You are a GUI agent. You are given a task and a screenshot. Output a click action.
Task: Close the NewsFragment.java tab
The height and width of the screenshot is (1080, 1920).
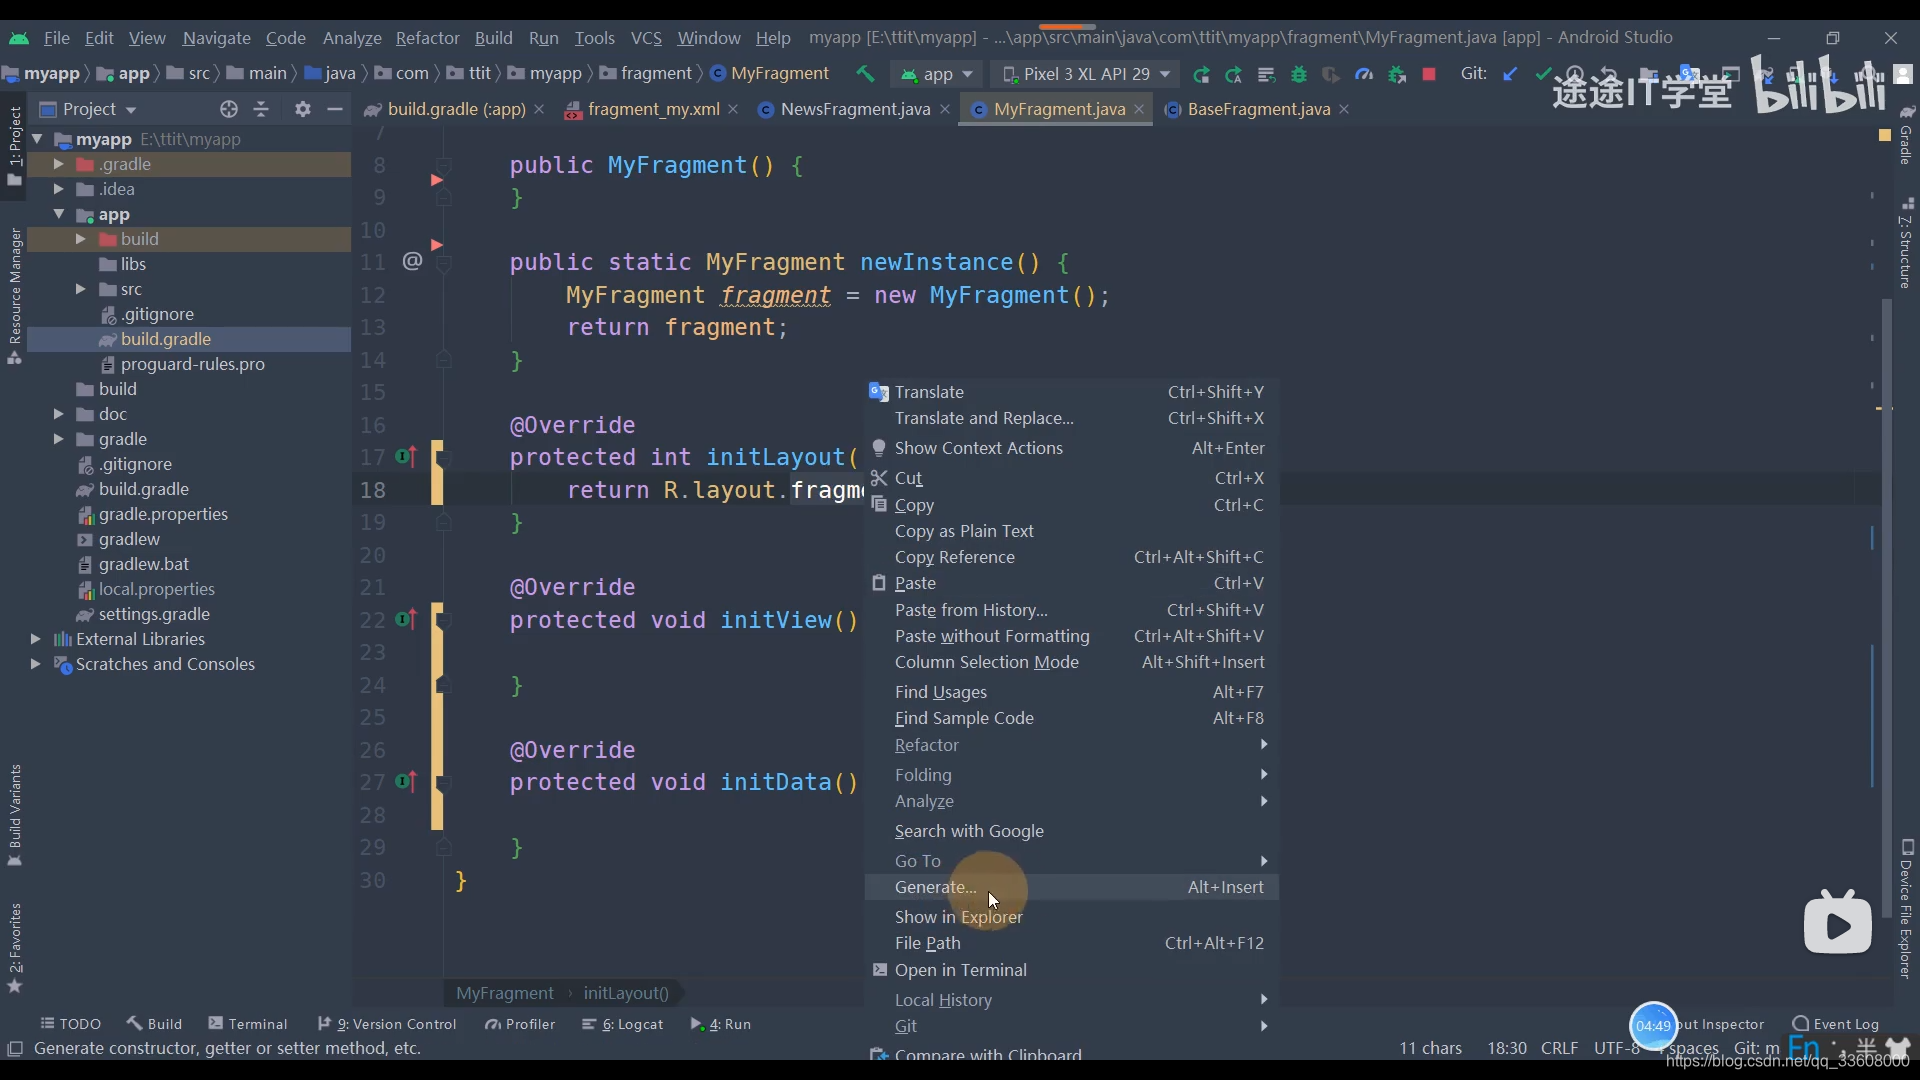pyautogui.click(x=944, y=109)
